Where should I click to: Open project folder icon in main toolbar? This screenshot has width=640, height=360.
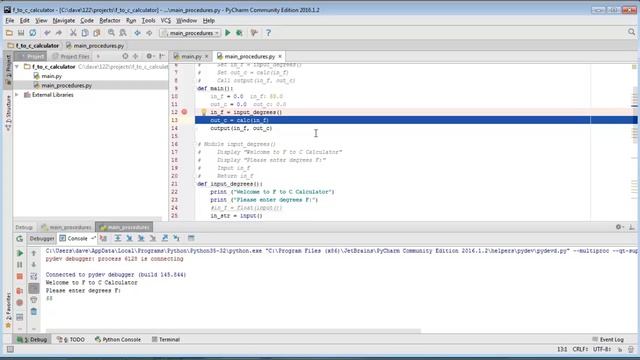9,33
